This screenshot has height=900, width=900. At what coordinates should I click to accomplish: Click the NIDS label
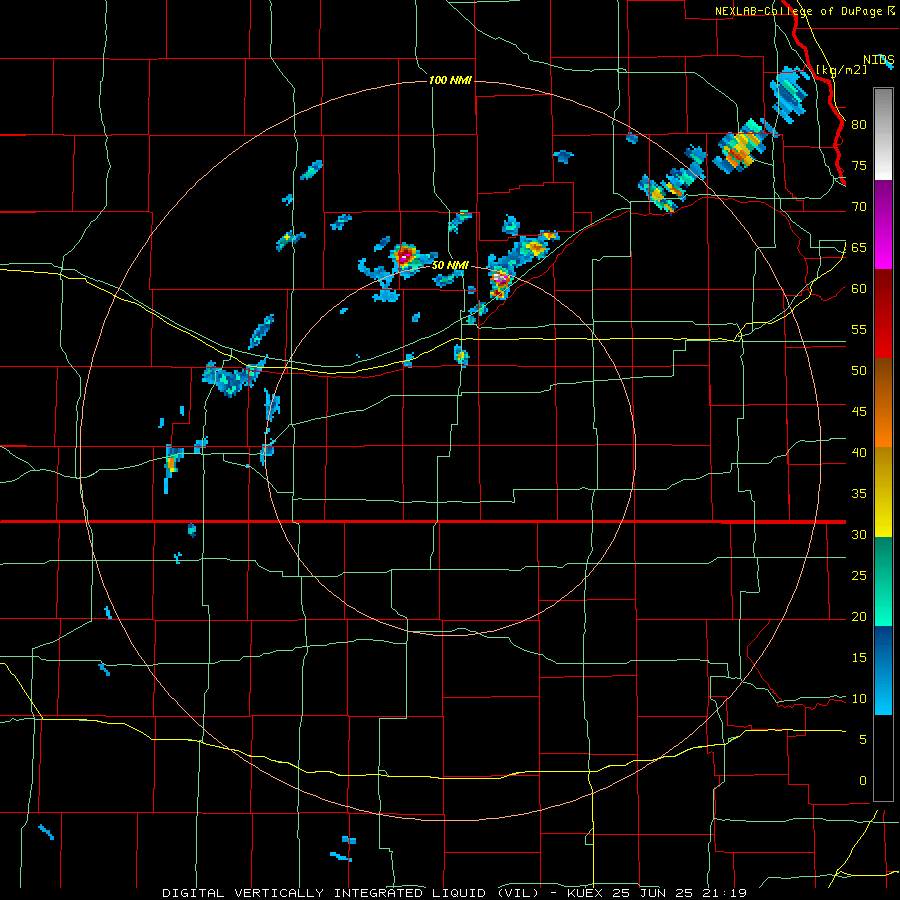point(879,60)
